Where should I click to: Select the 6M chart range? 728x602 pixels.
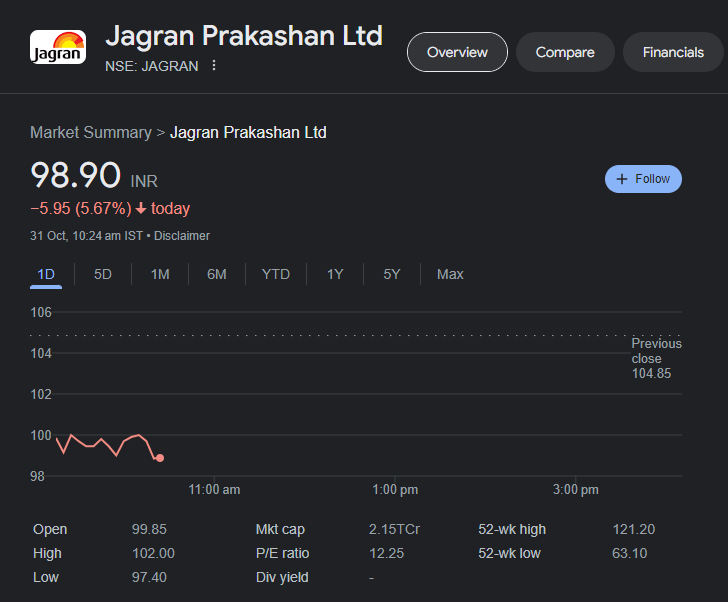(217, 274)
